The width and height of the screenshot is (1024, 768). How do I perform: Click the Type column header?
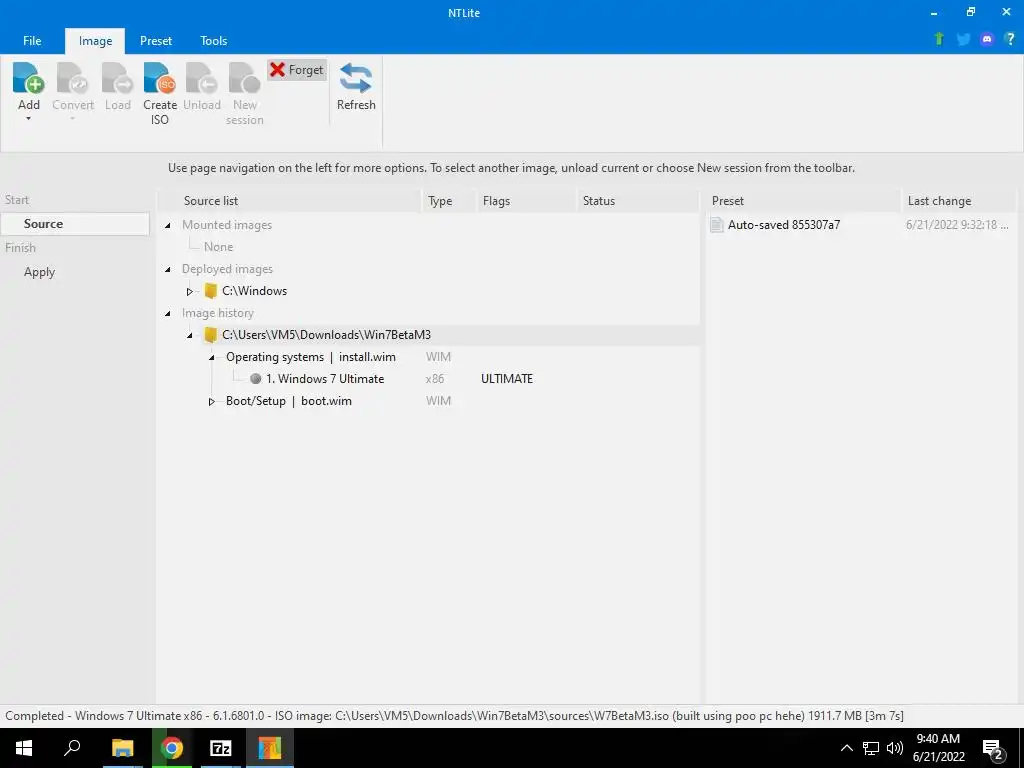[x=449, y=200]
